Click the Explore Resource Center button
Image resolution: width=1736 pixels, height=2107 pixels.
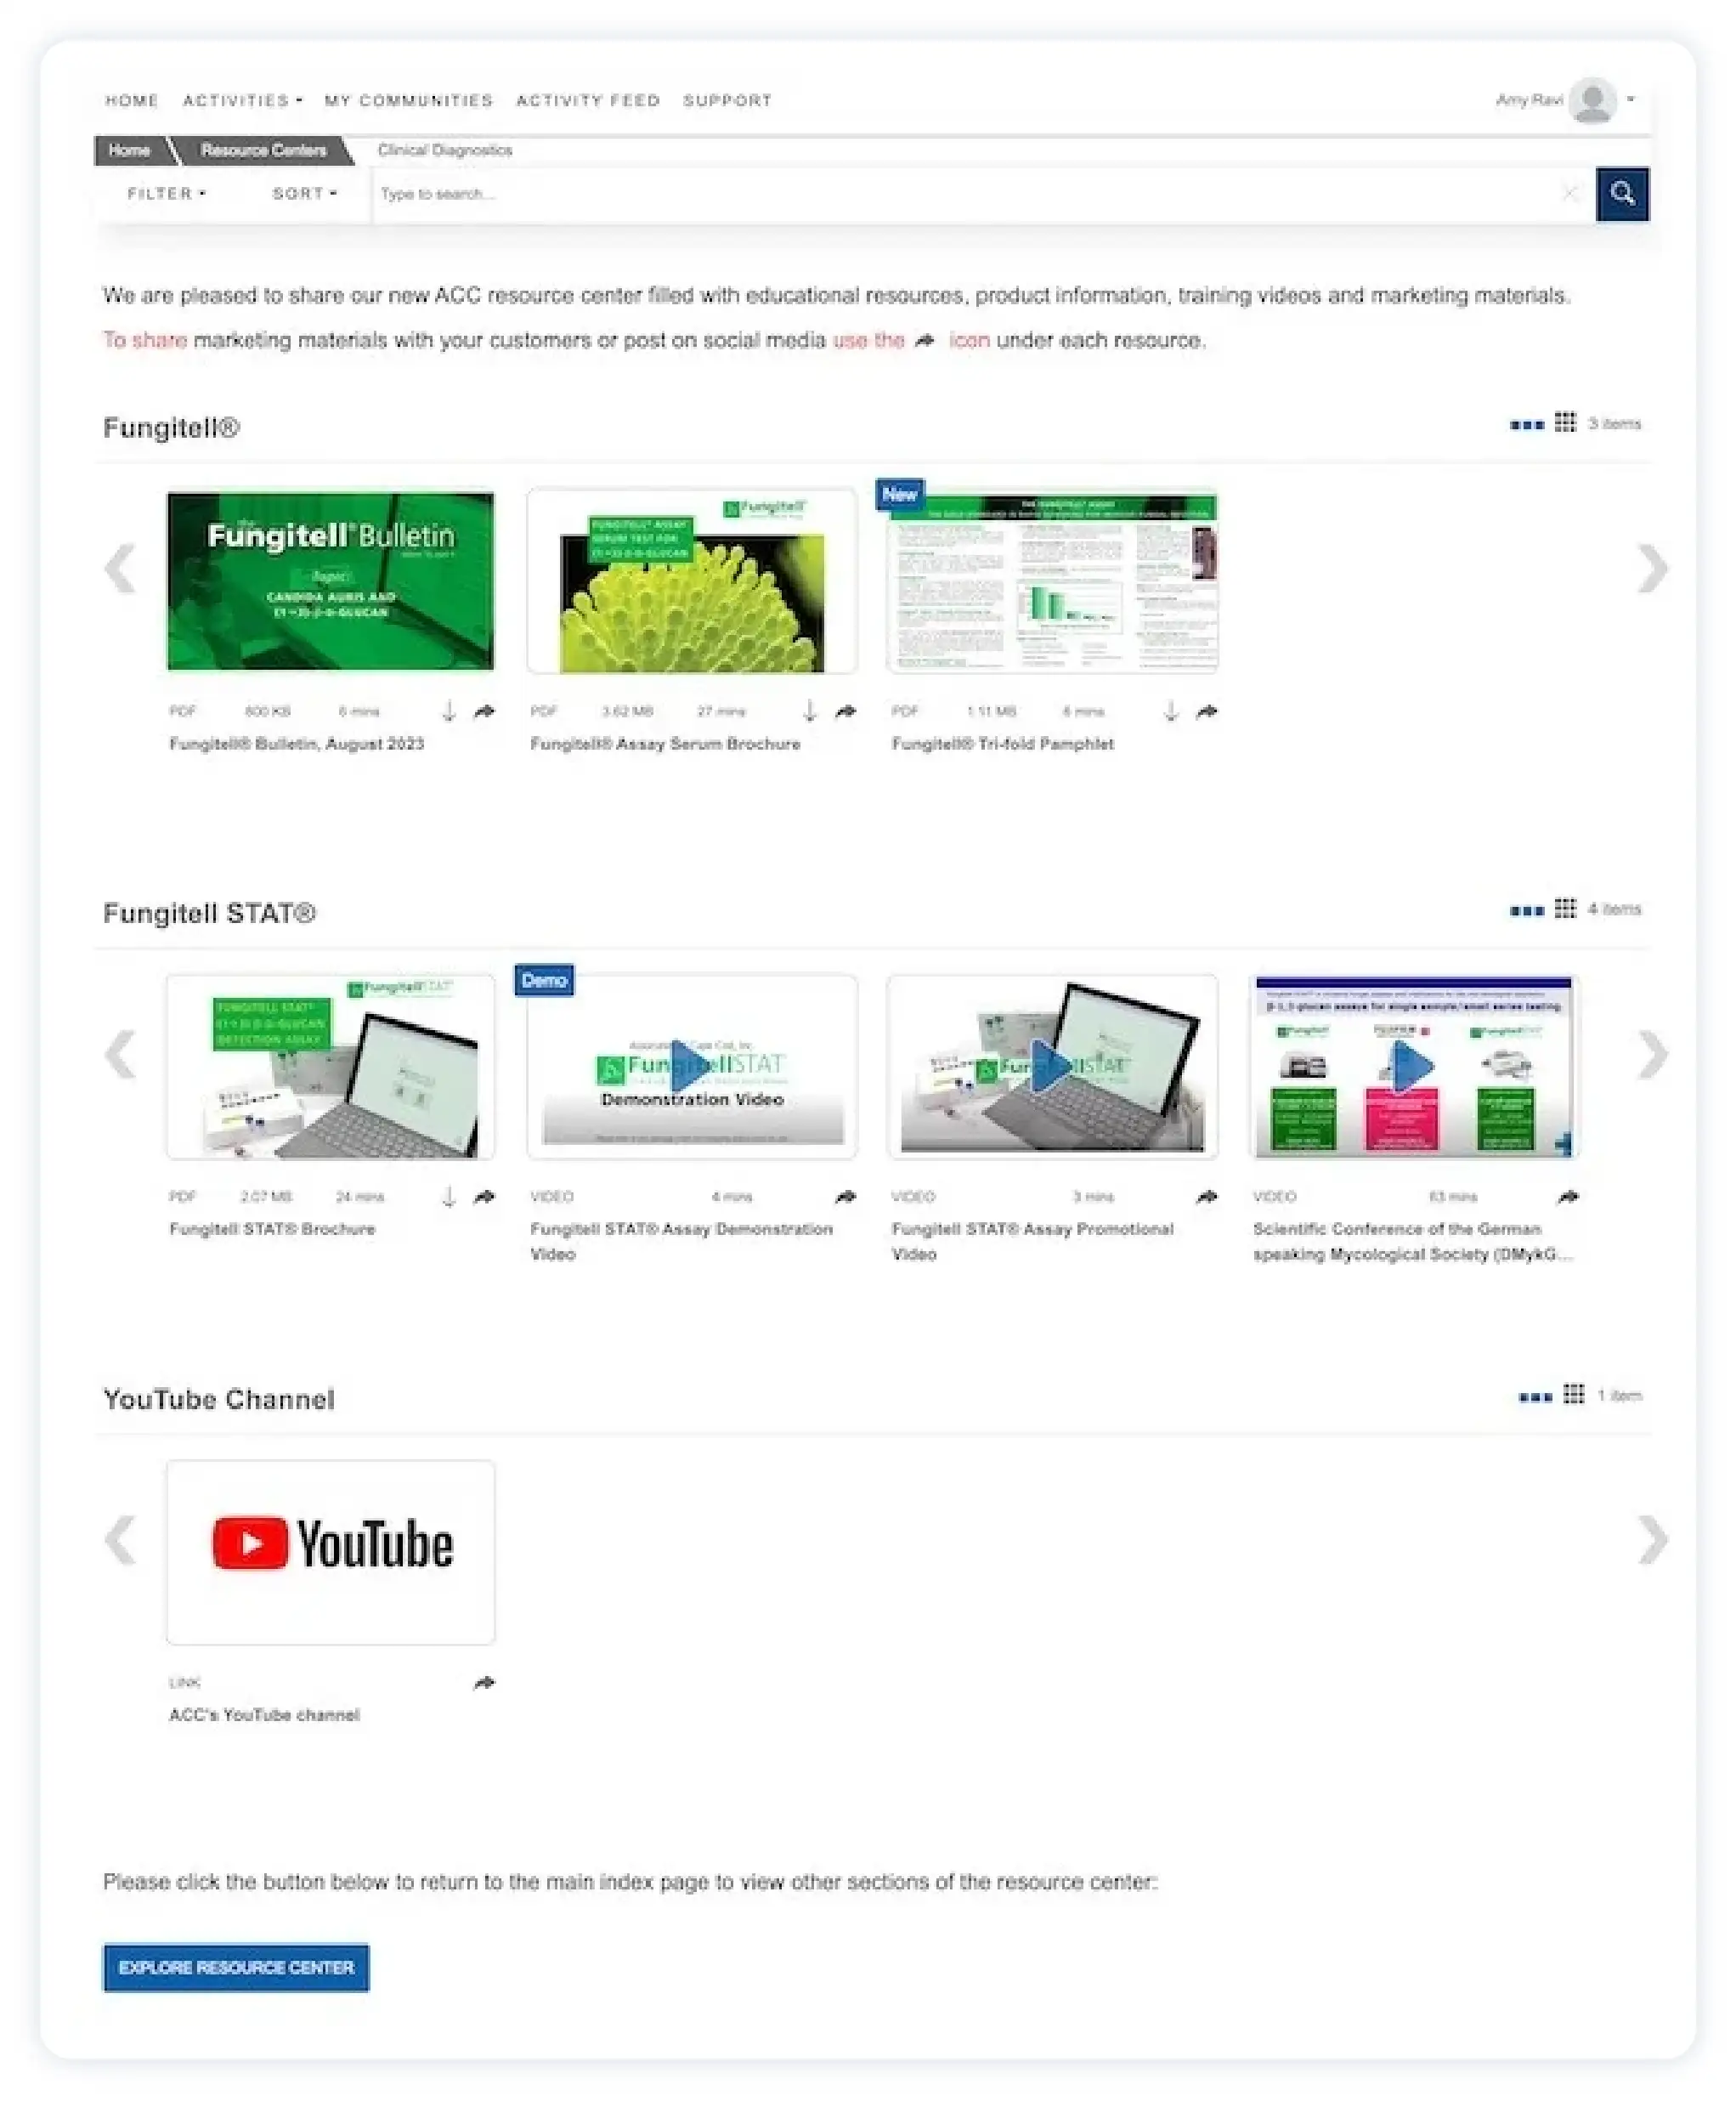coord(236,1967)
